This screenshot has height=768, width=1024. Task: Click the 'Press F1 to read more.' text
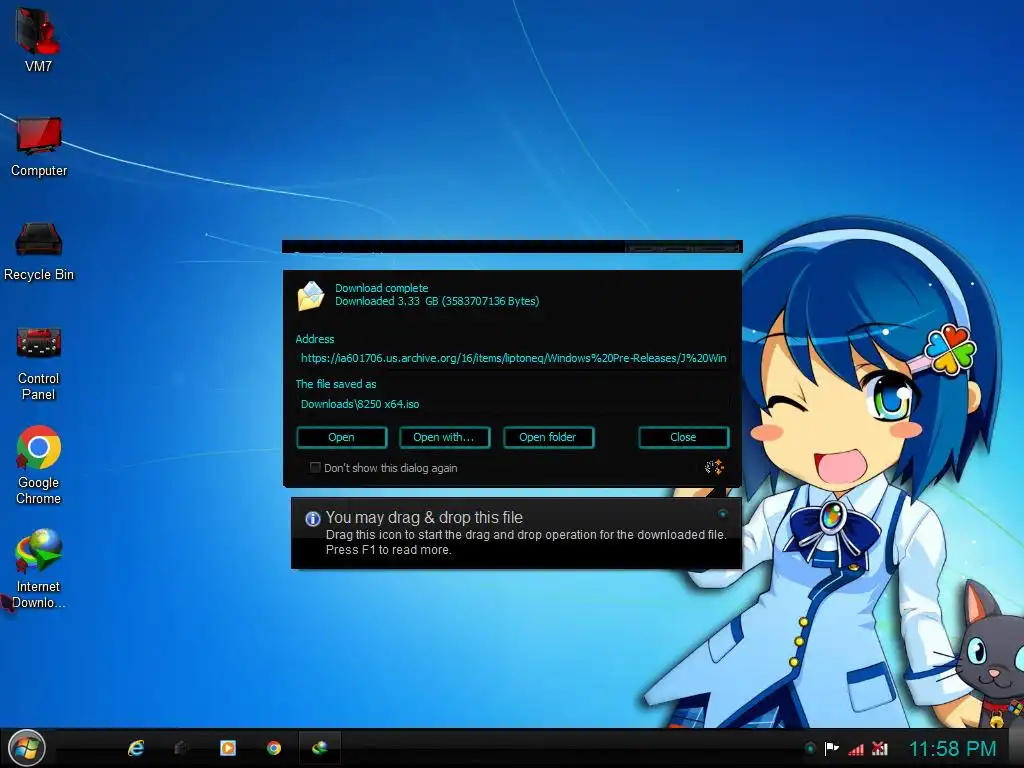[x=389, y=550]
